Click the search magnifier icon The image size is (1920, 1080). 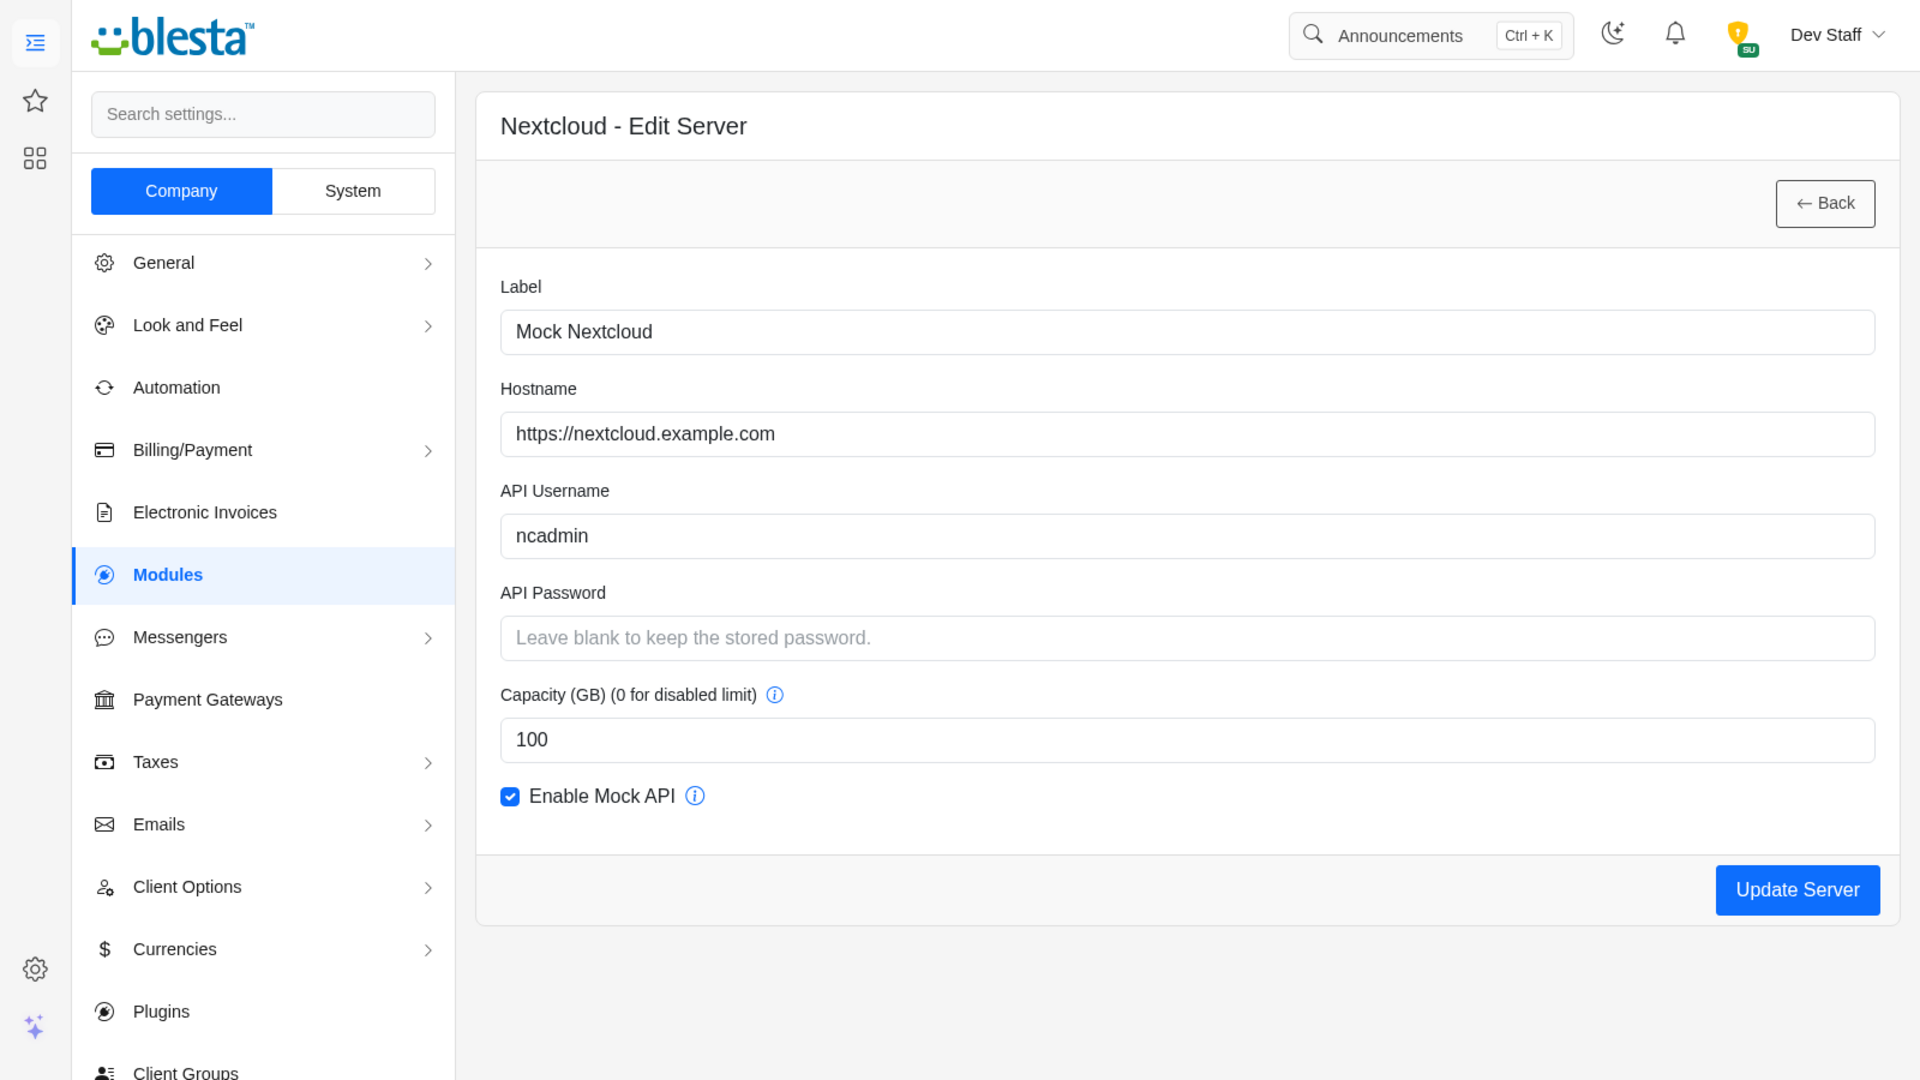pyautogui.click(x=1313, y=35)
